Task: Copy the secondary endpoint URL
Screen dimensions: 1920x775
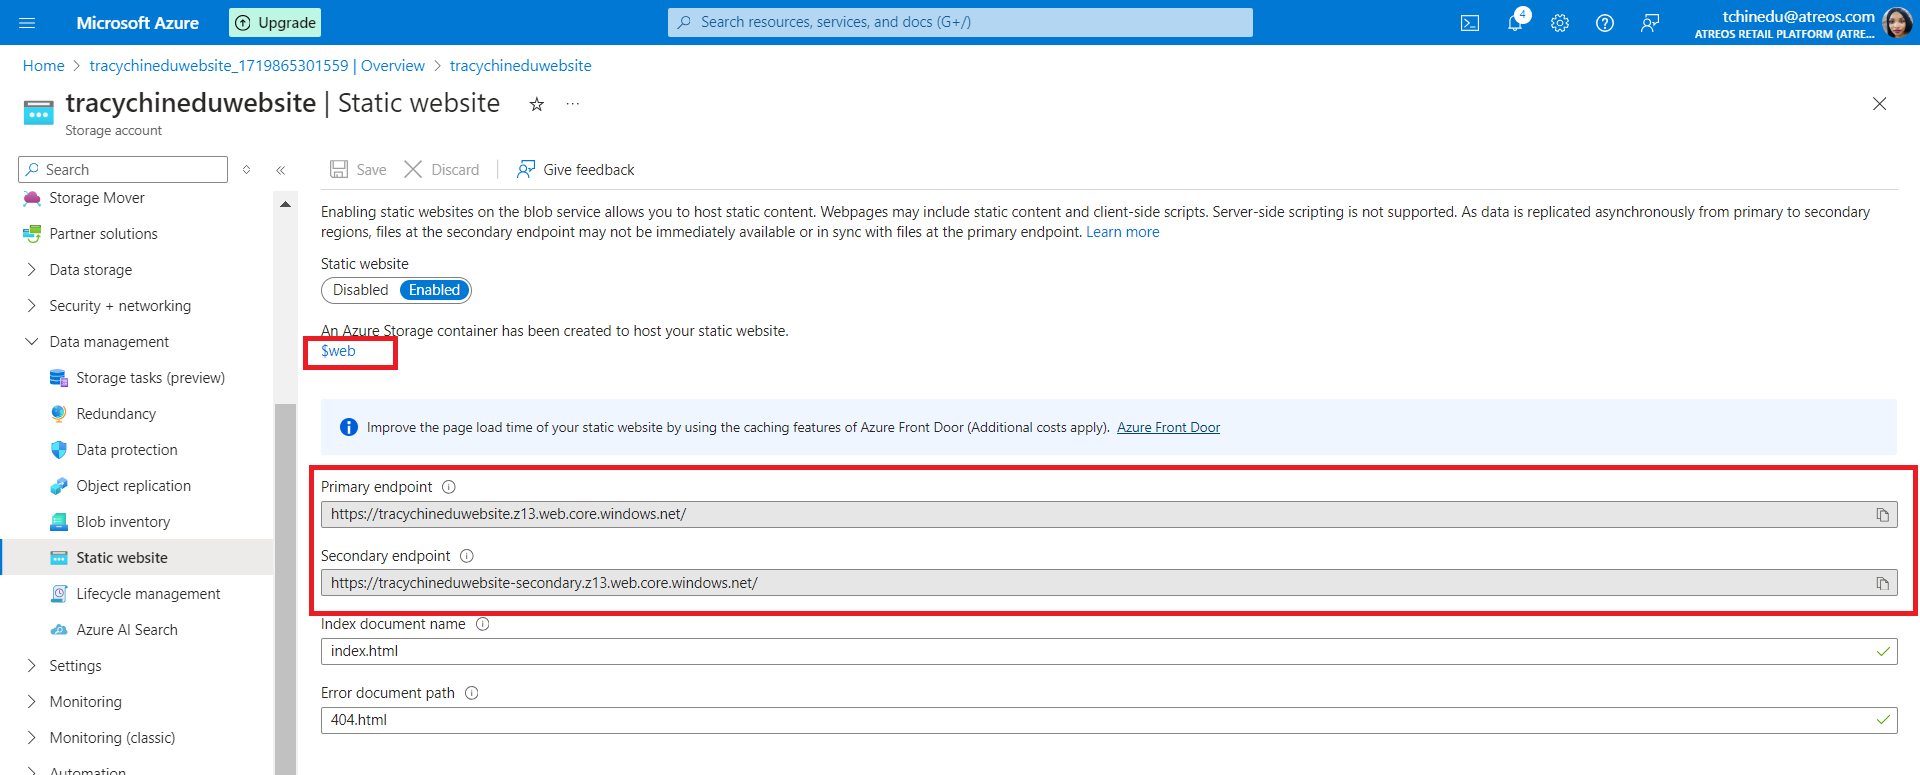Action: click(1882, 584)
